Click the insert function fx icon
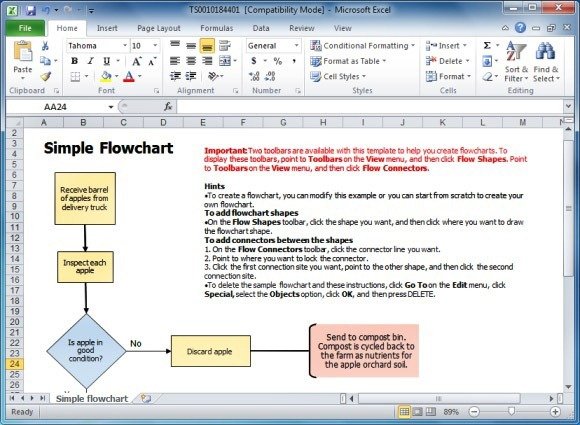Screen dimensions: 580x425 coord(168,107)
